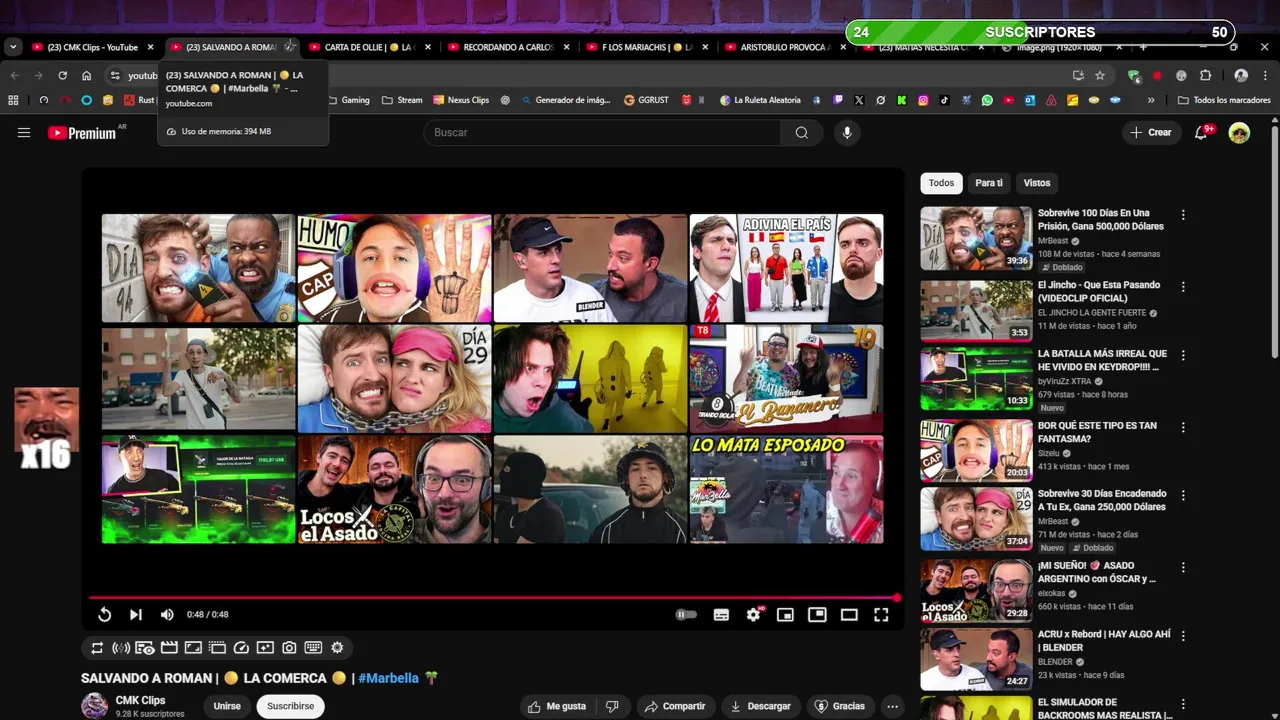Click the screenshot camera icon below player
Screen dimensions: 1280x720
[x=289, y=648]
